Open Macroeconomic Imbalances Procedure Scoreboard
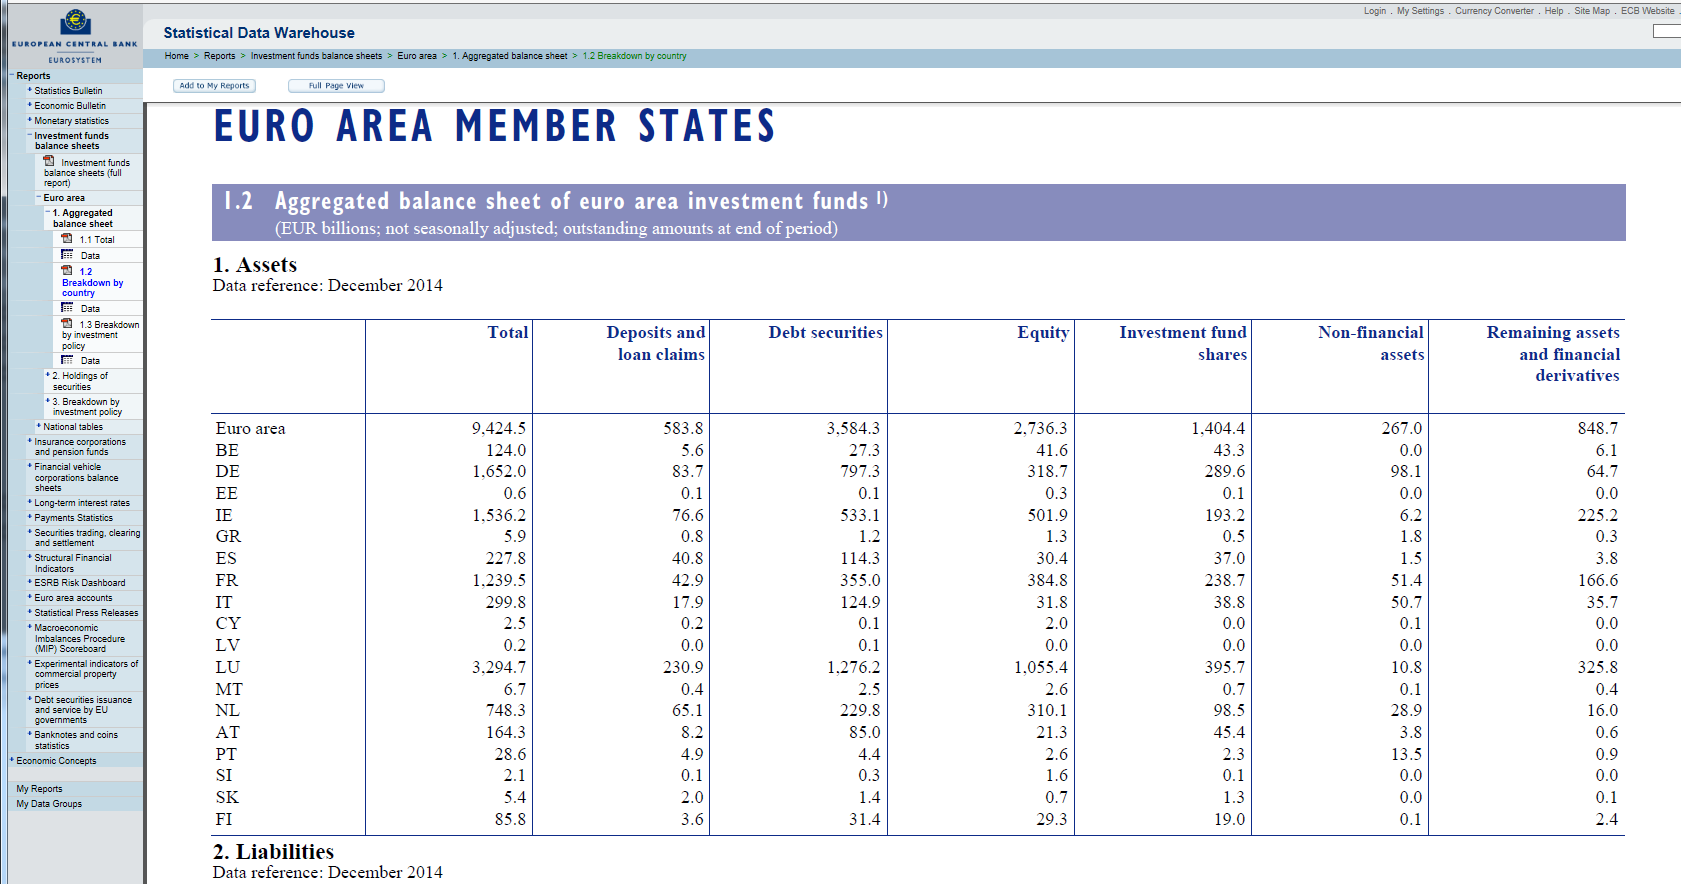The height and width of the screenshot is (884, 1681). 80,638
